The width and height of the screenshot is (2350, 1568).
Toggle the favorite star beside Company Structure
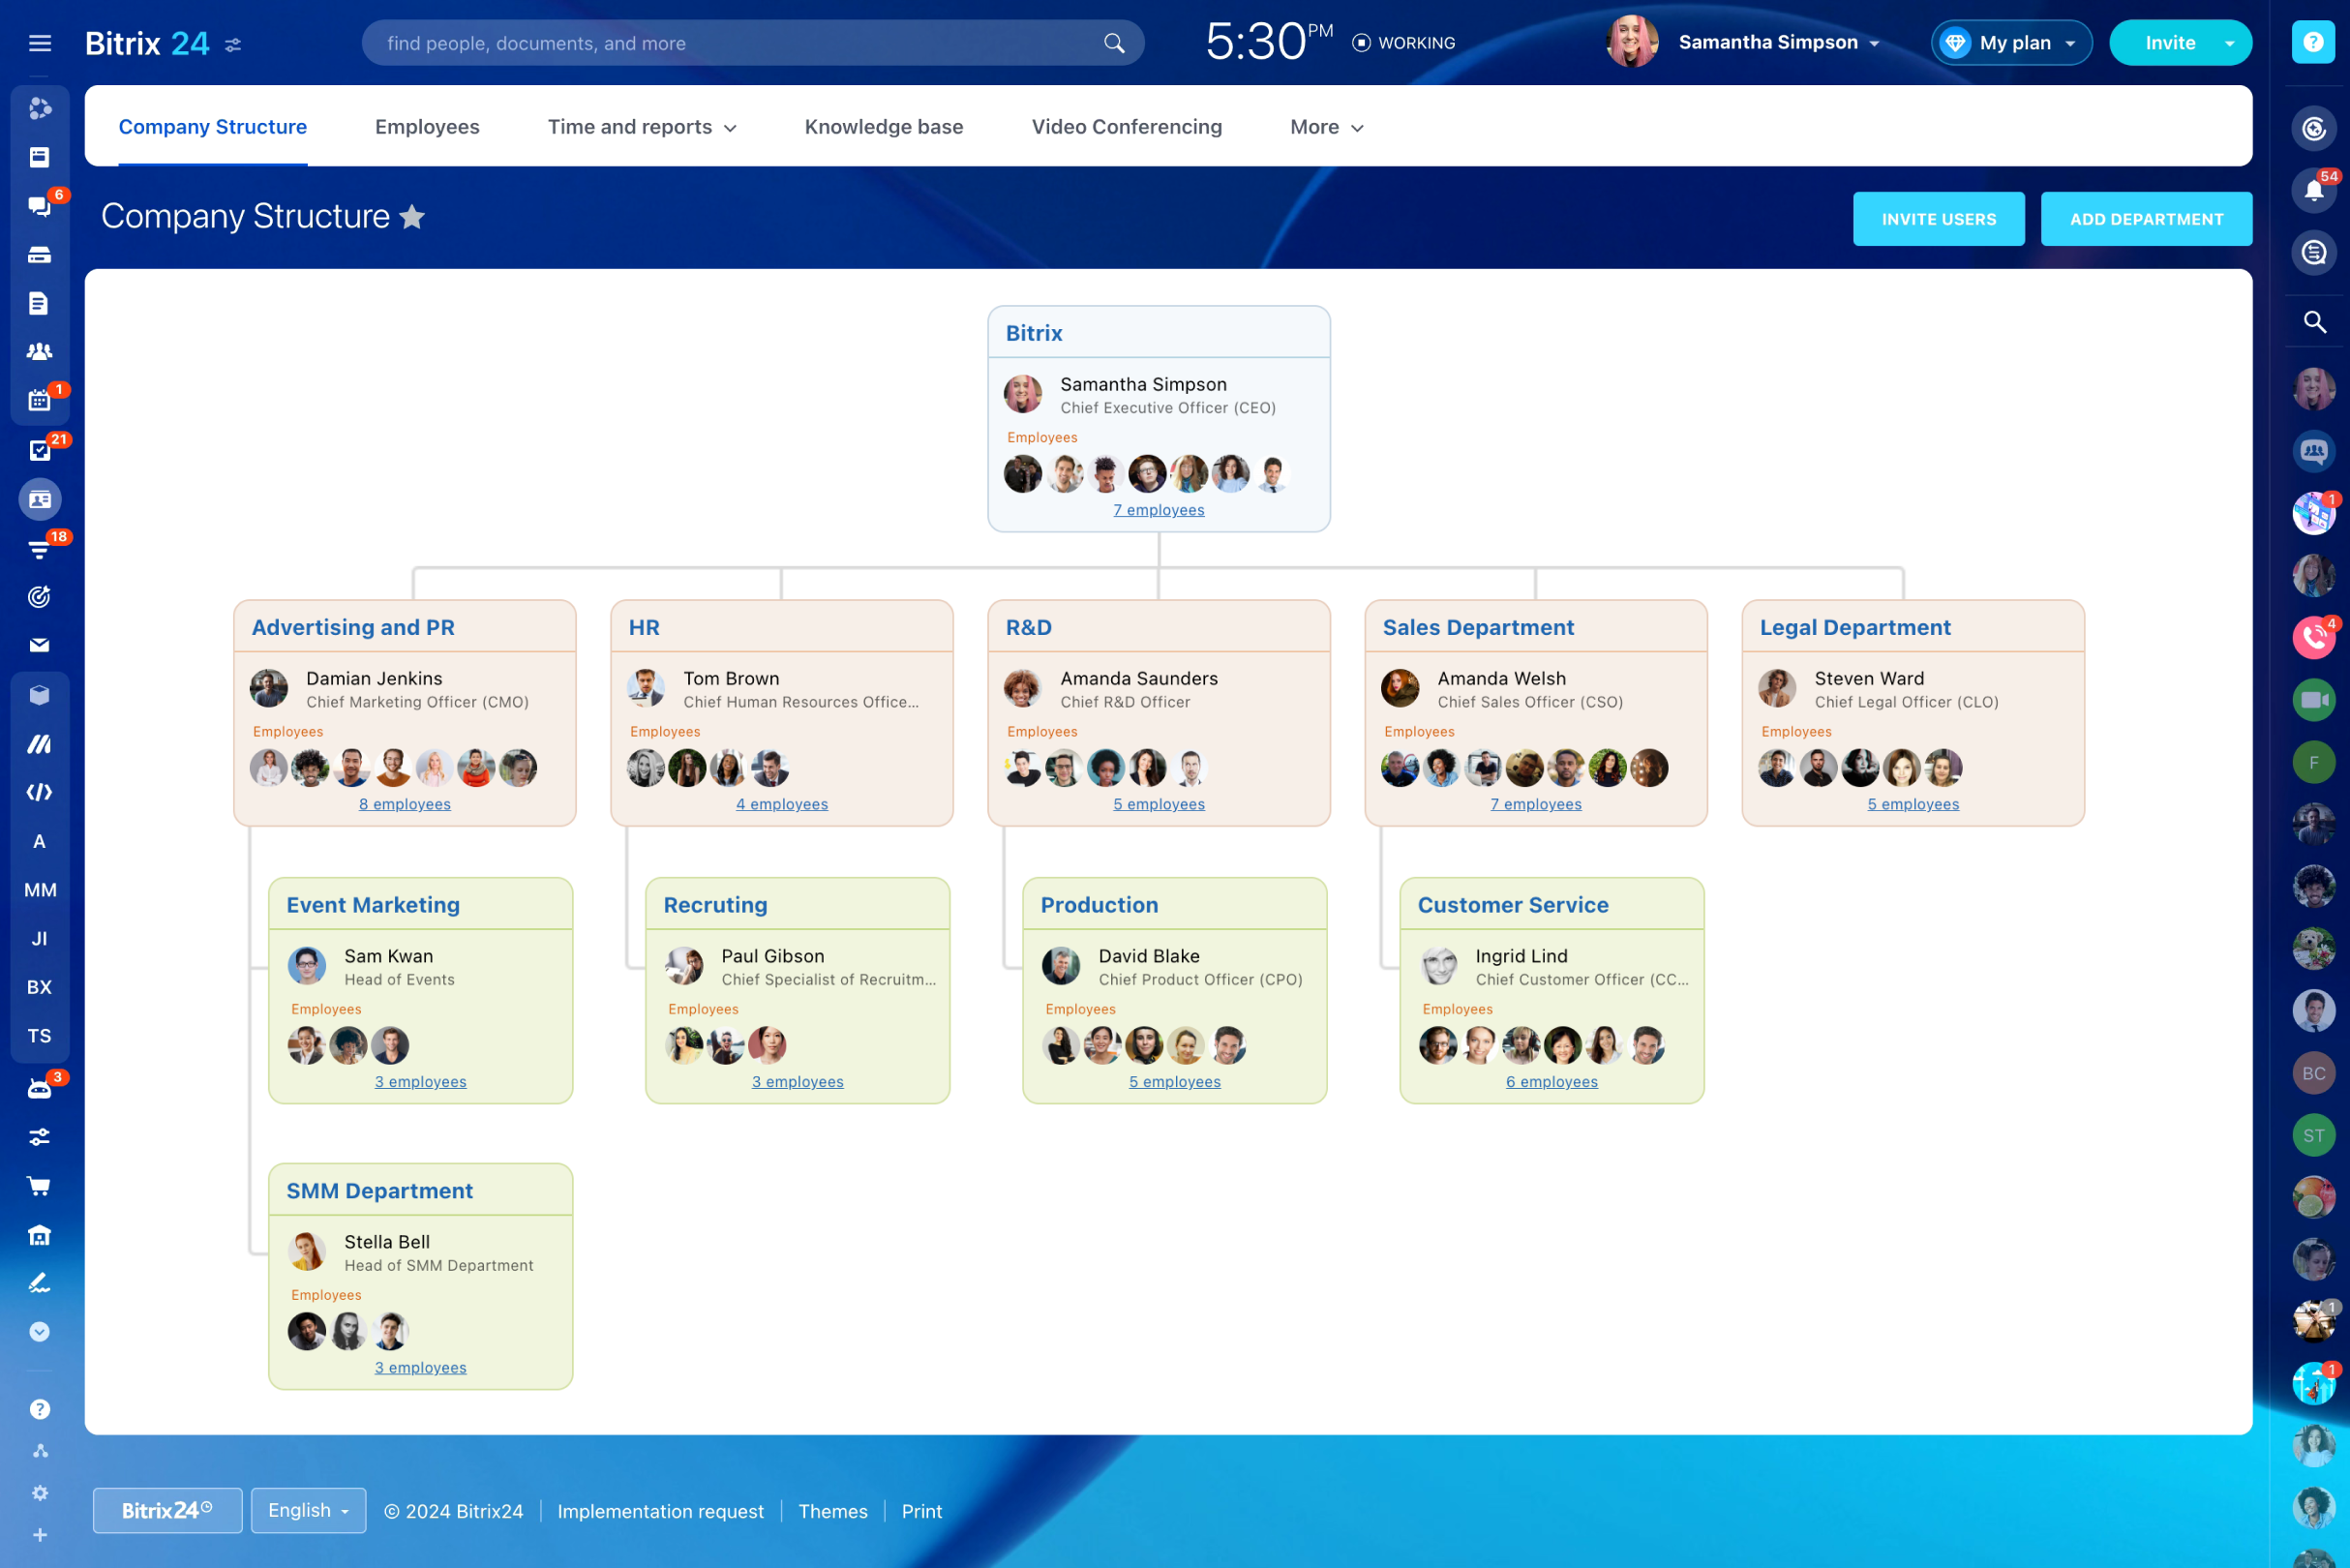pos(412,217)
